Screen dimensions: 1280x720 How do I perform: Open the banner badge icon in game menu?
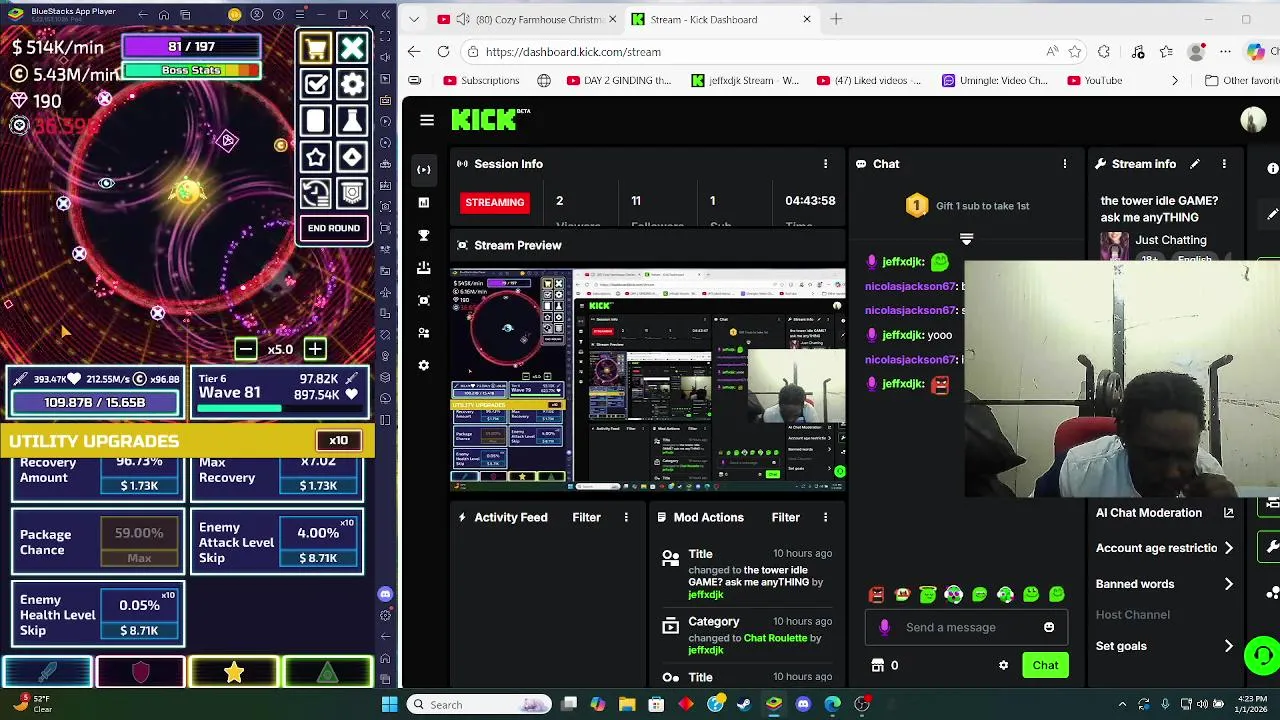(x=352, y=193)
